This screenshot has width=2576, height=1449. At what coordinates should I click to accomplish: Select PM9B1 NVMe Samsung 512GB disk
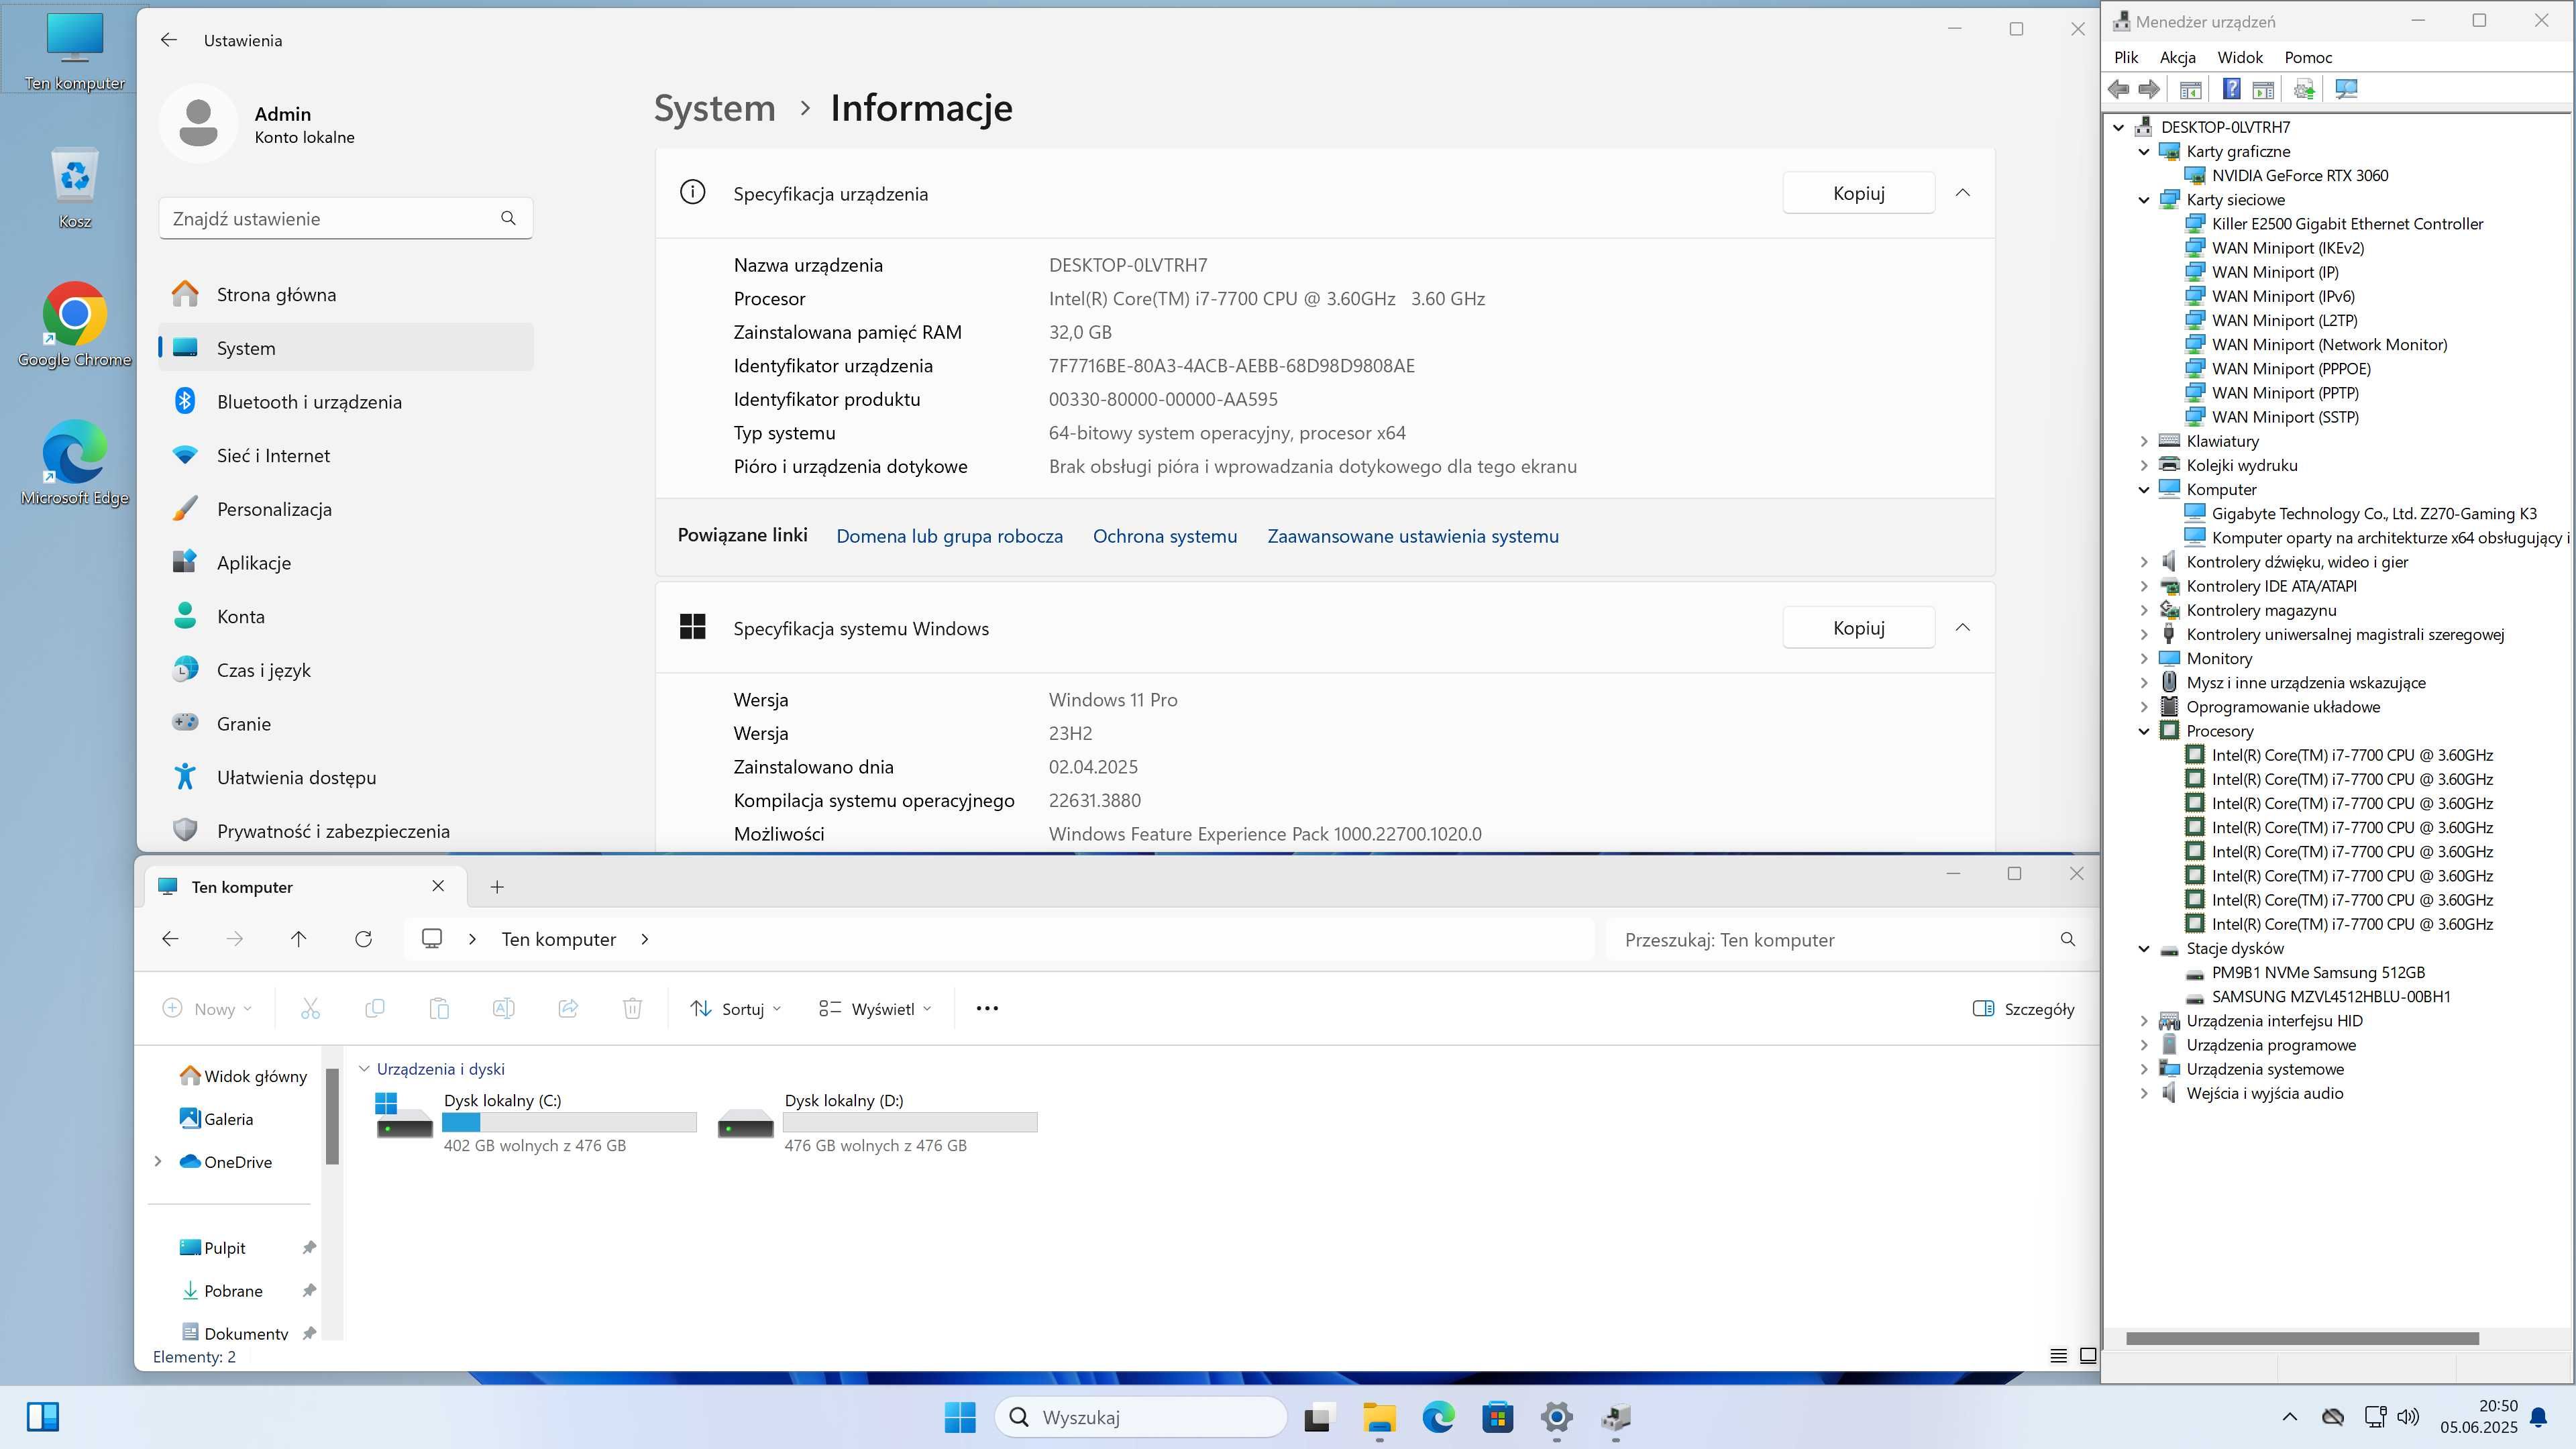click(2318, 973)
